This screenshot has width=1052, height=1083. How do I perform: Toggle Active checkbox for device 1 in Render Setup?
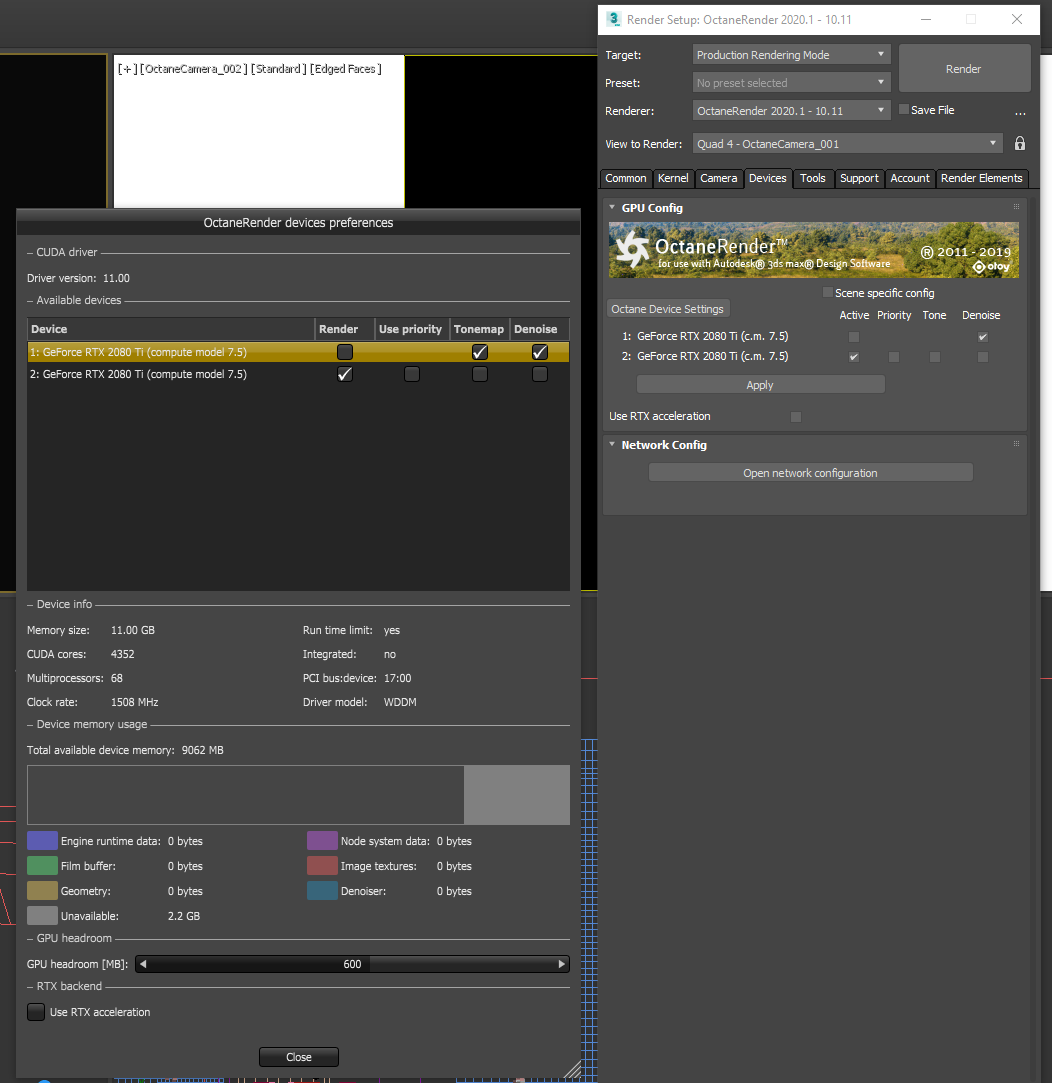[854, 337]
